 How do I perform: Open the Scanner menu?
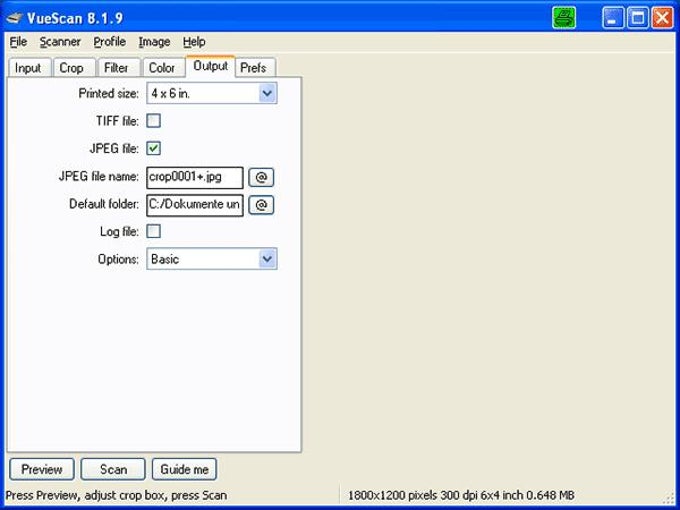60,42
